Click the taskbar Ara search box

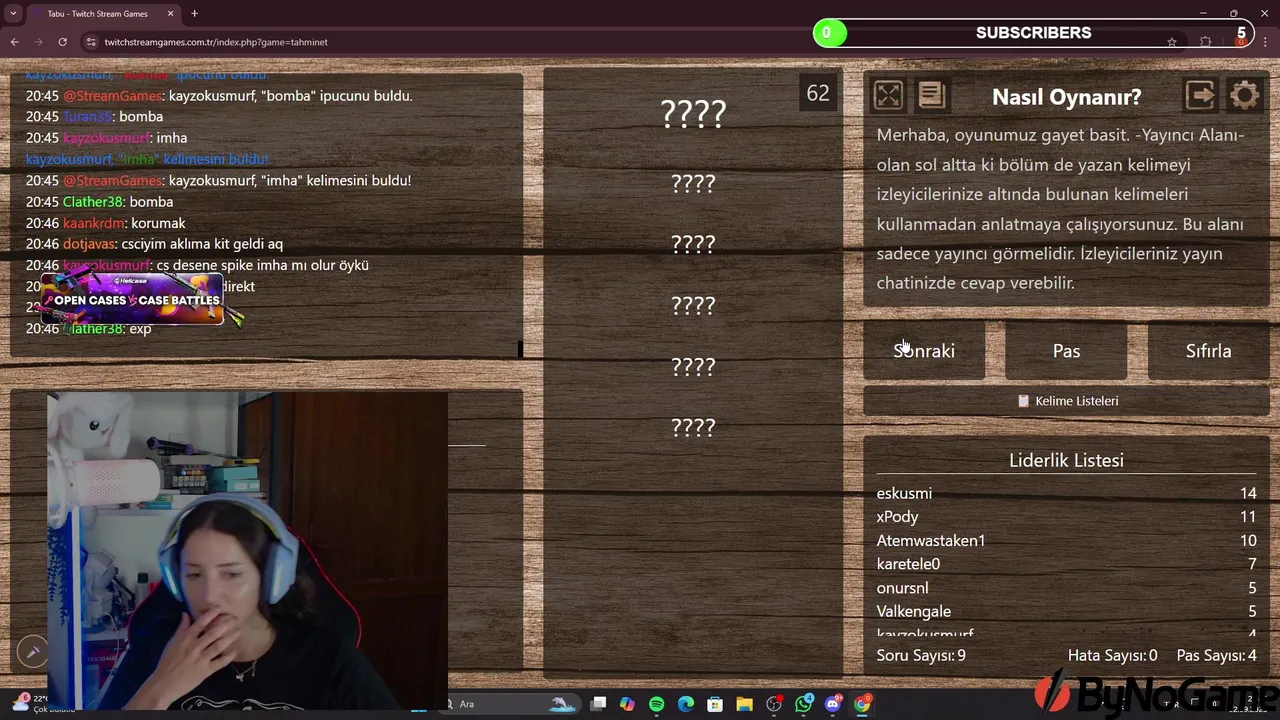[x=510, y=704]
